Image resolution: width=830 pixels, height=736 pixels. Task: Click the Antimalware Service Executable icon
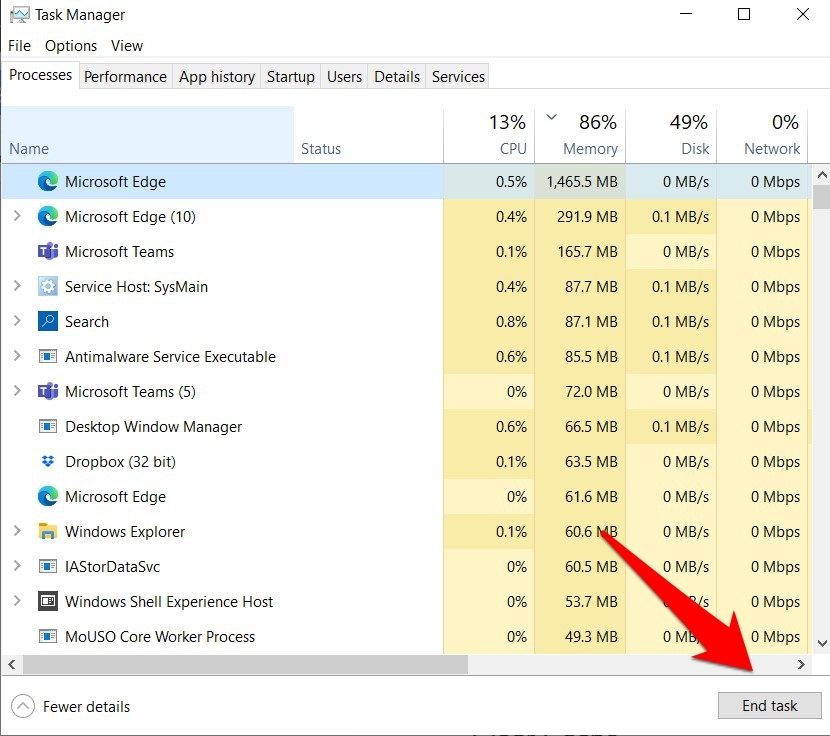pos(47,357)
